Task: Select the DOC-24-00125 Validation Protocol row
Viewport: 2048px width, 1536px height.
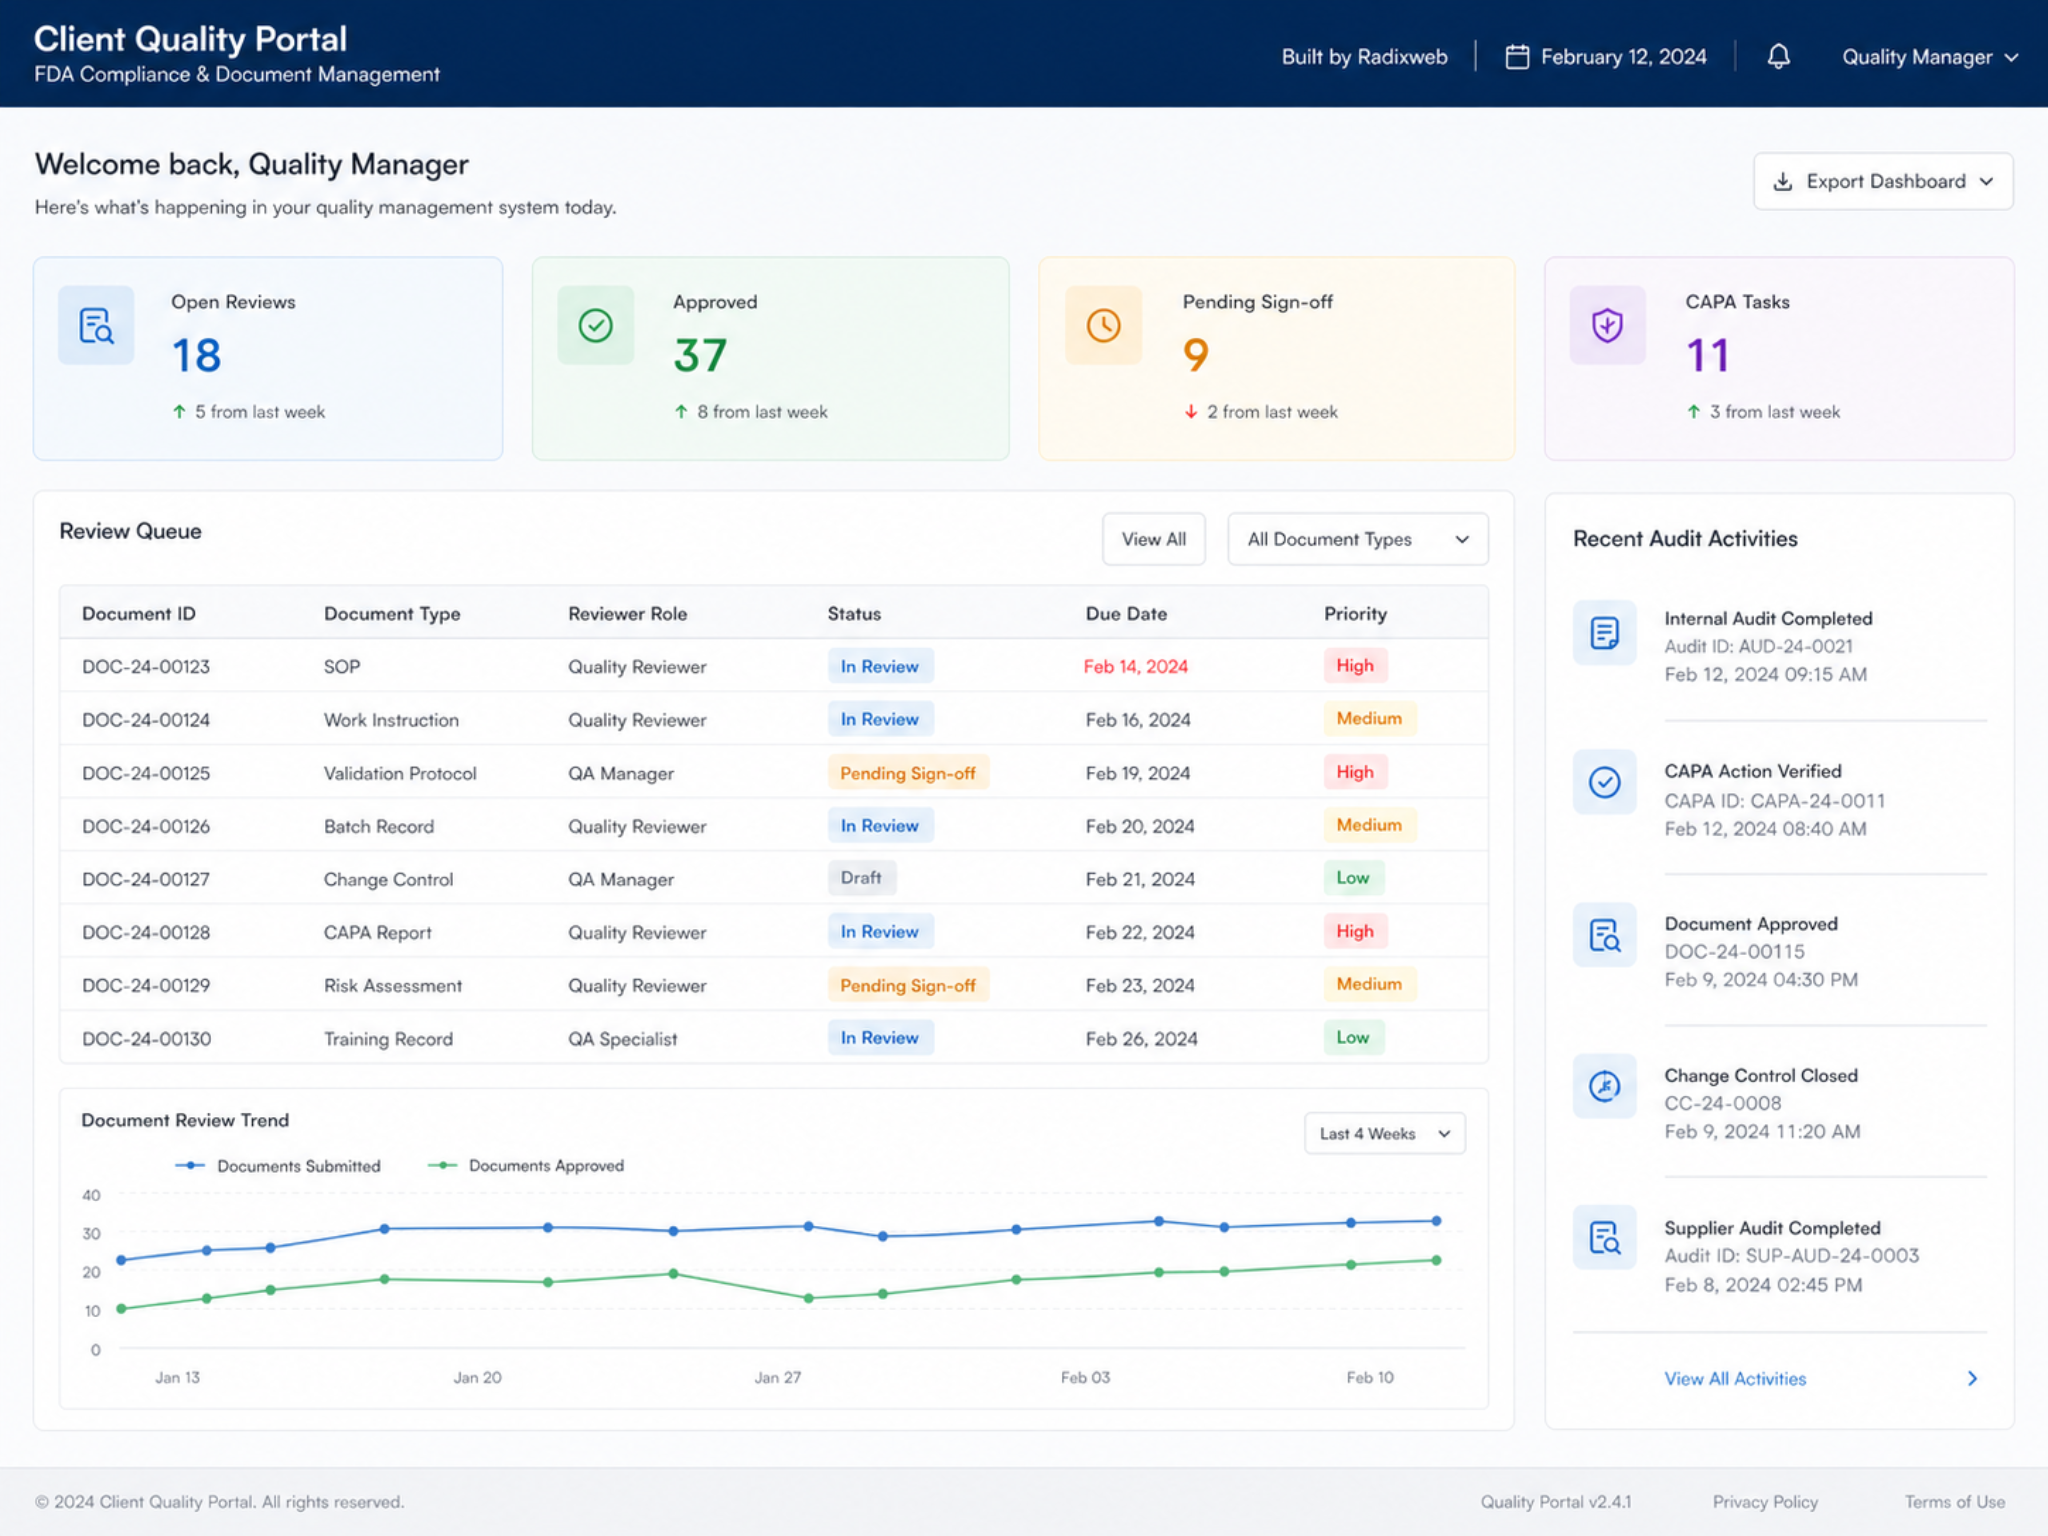Action: click(773, 772)
